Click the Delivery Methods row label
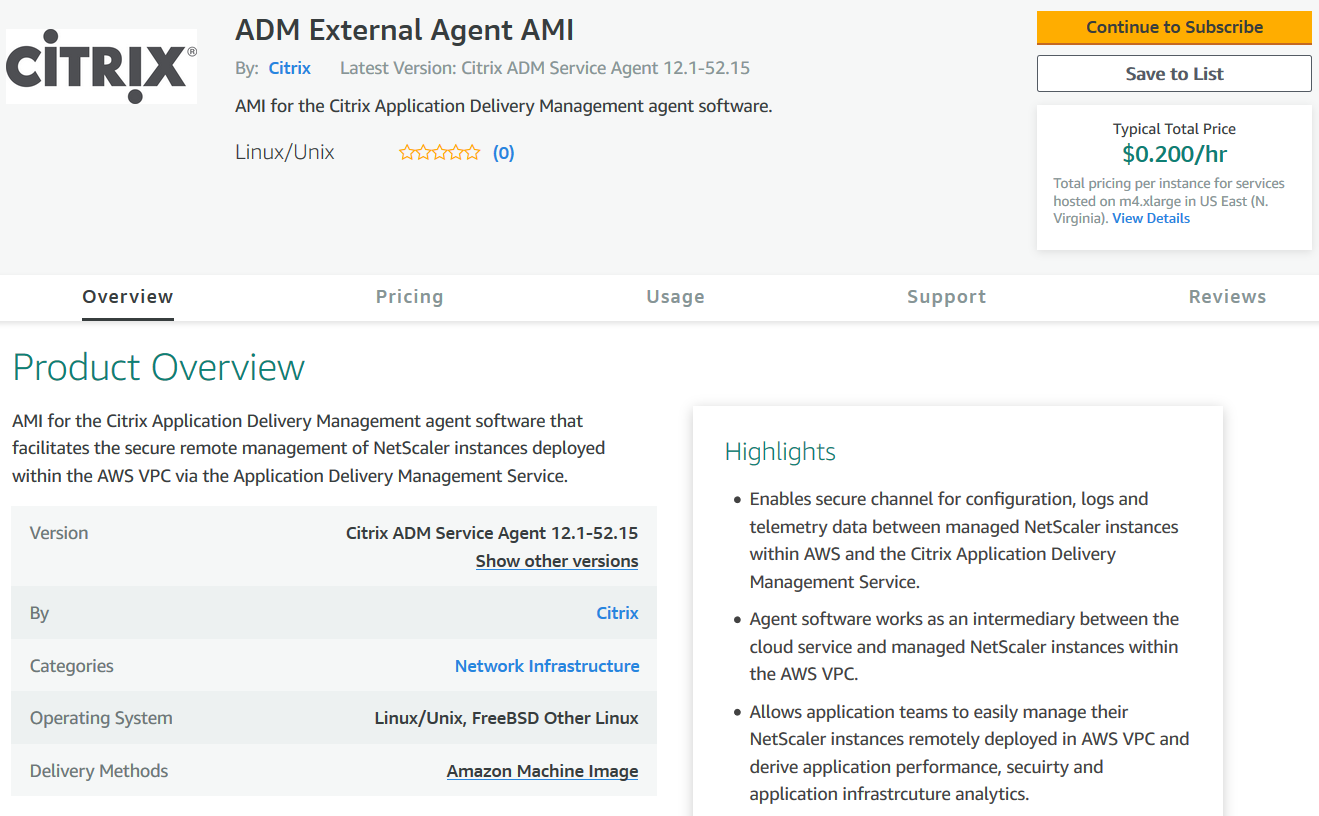This screenshot has height=816, width=1319. [x=99, y=771]
